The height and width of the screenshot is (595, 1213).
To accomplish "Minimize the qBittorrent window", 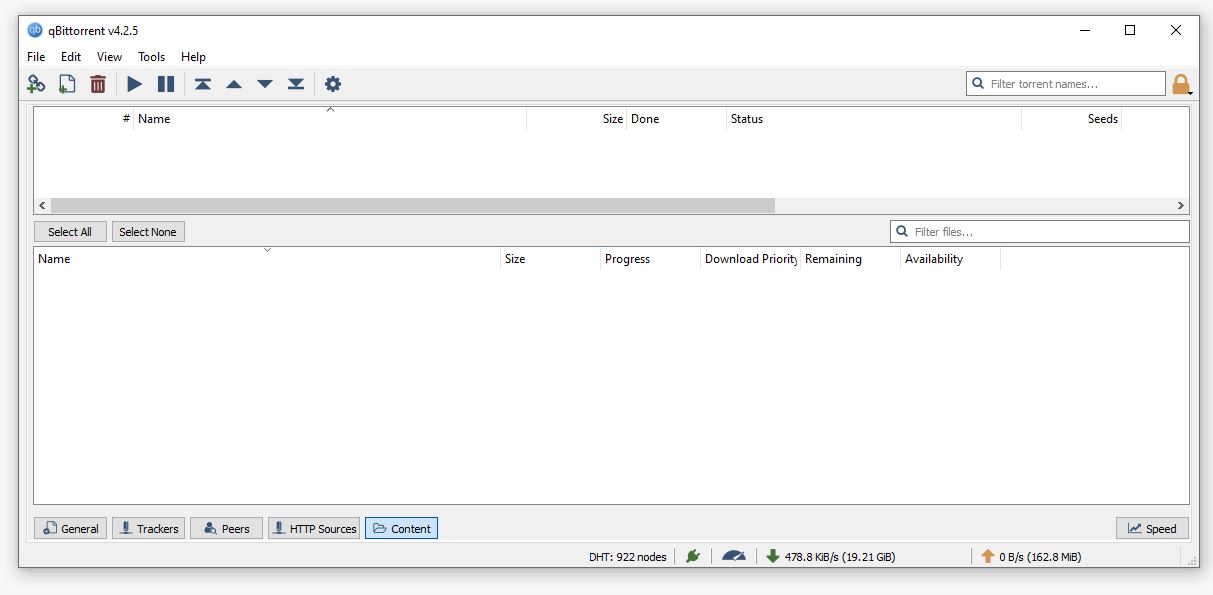I will [1085, 30].
